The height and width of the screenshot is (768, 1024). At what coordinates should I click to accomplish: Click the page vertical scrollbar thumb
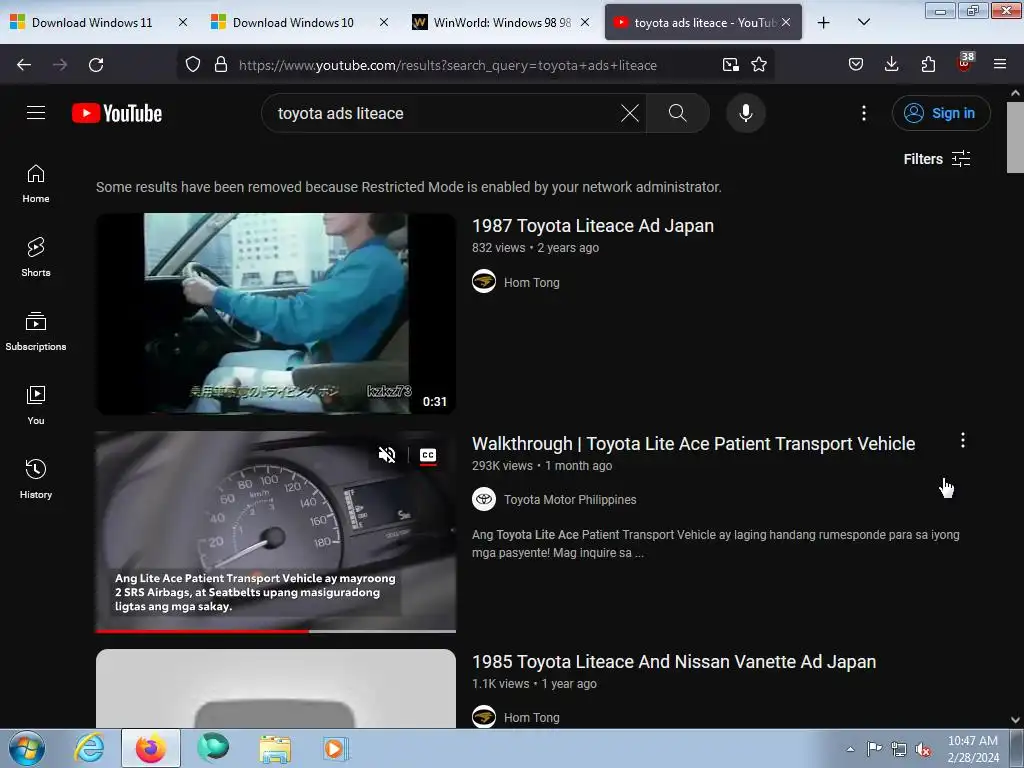click(x=1015, y=137)
